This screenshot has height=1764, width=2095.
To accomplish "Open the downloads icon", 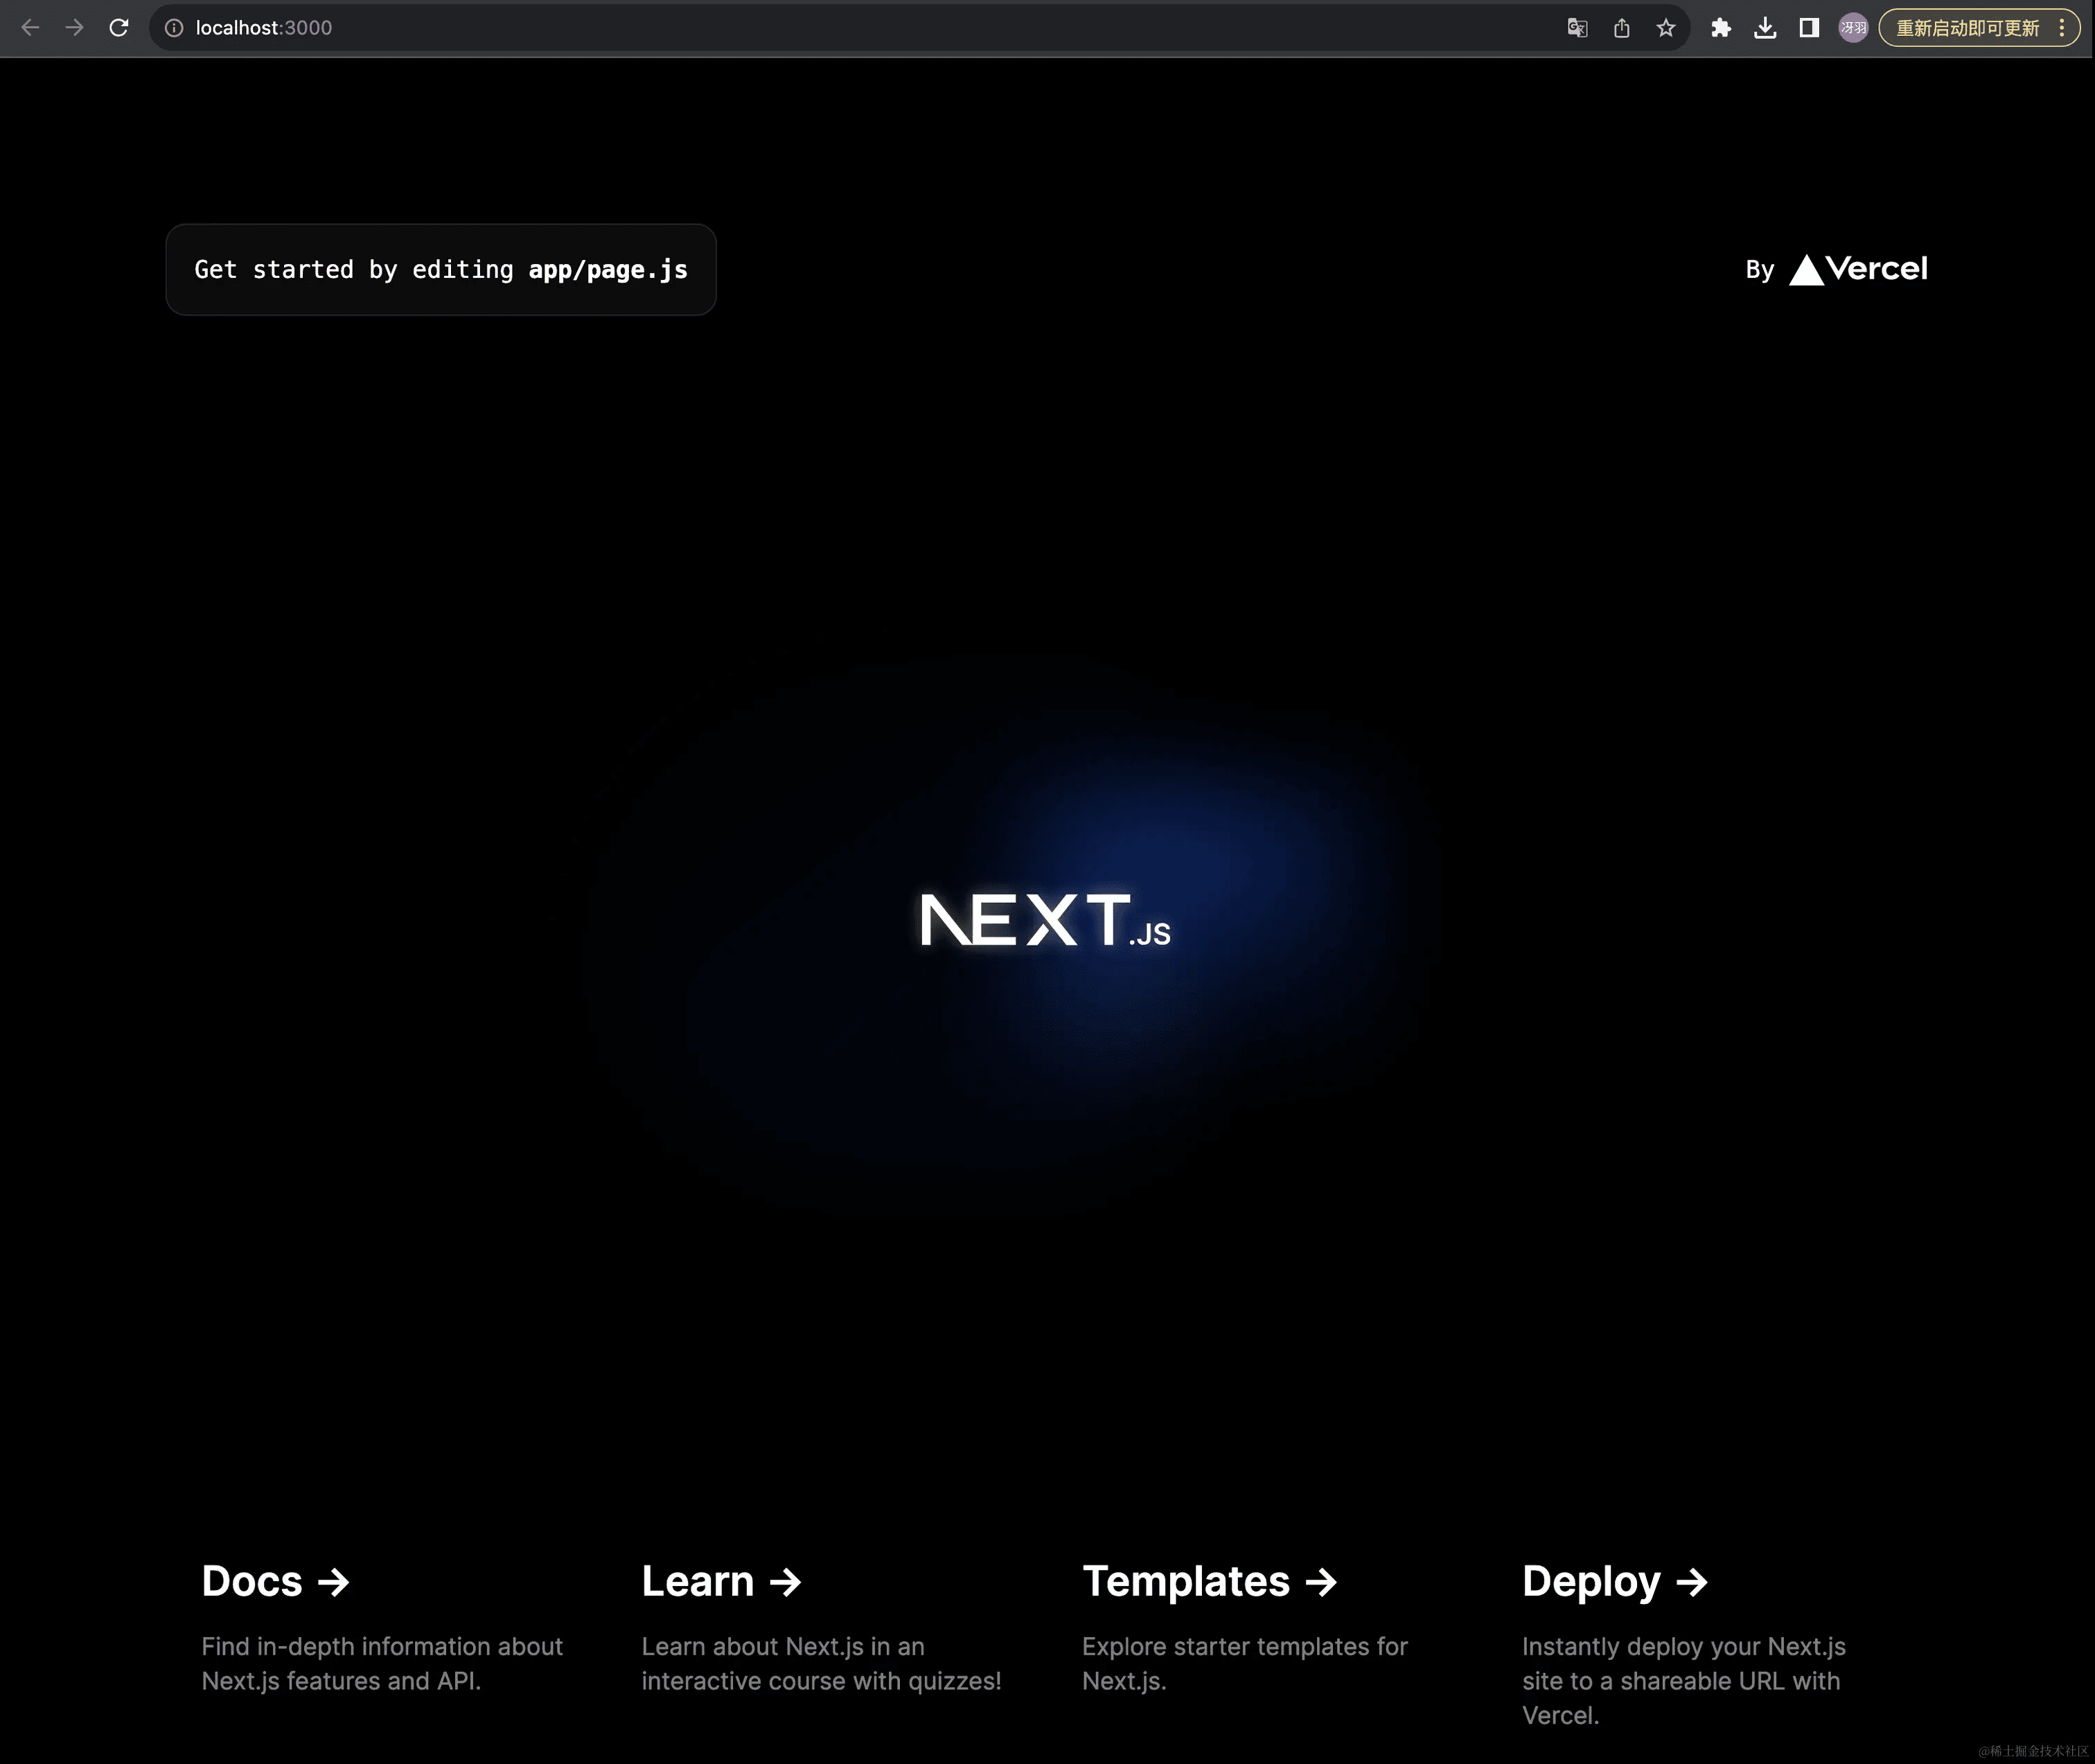I will (x=1765, y=28).
